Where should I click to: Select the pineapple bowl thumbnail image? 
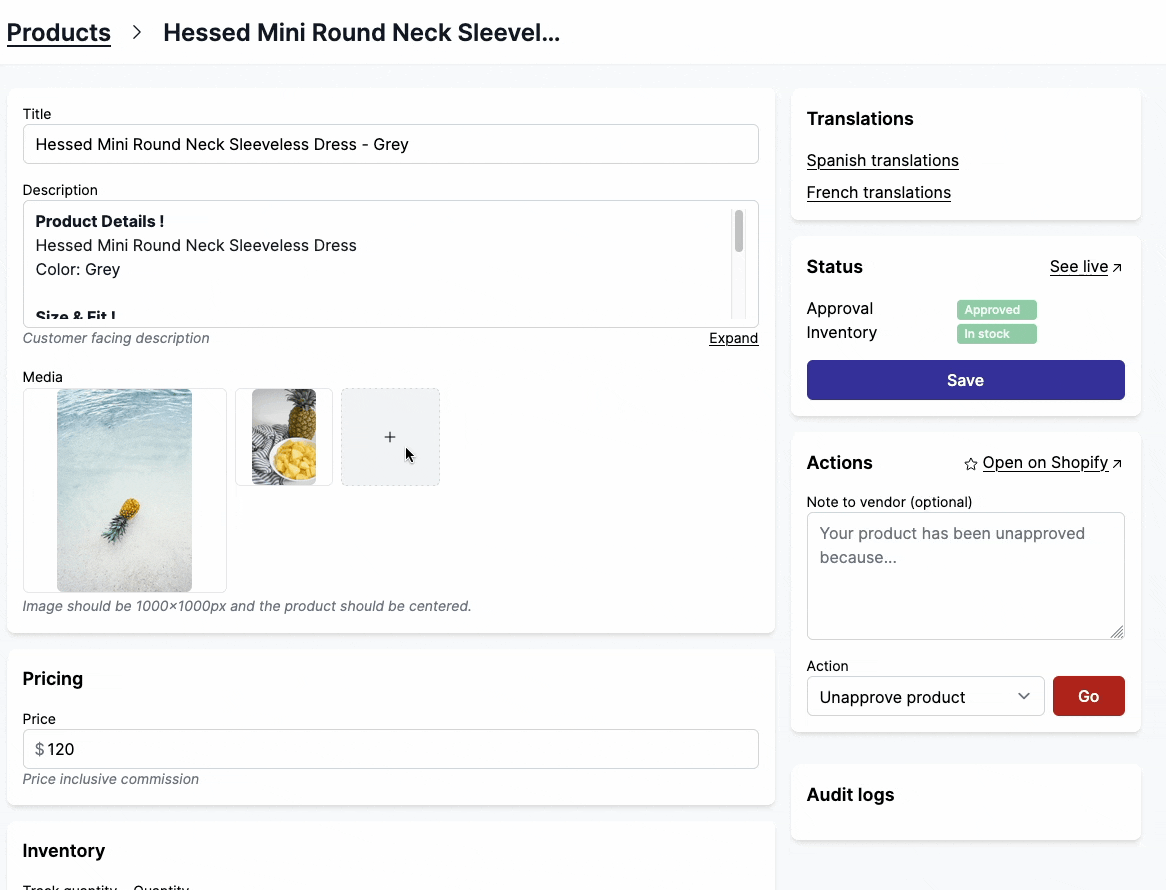click(284, 437)
